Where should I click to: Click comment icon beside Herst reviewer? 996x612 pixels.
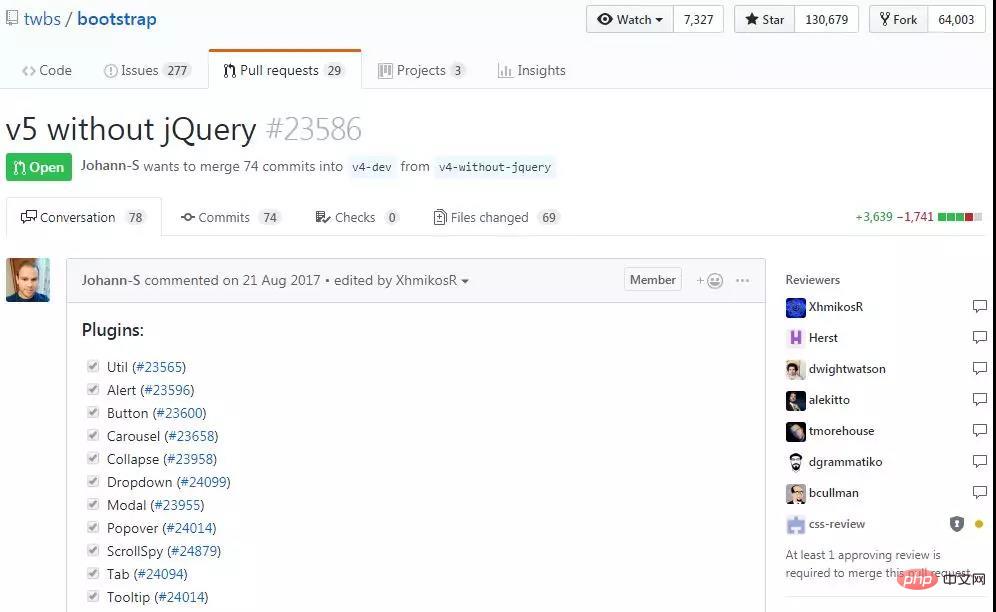click(x=979, y=337)
